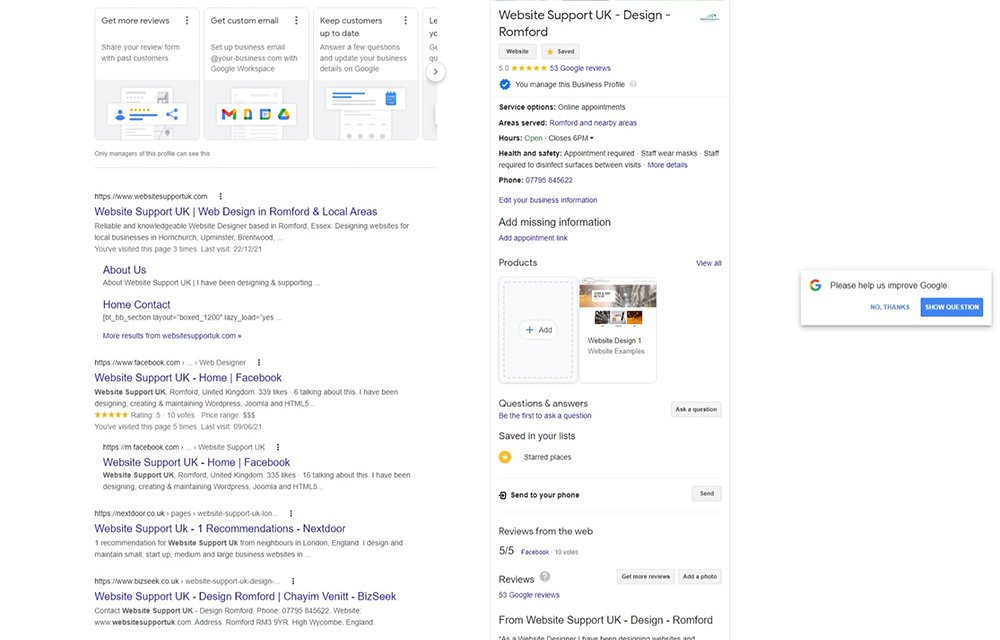The width and height of the screenshot is (1000, 640).
Task: Click Add a photo button
Action: [700, 576]
